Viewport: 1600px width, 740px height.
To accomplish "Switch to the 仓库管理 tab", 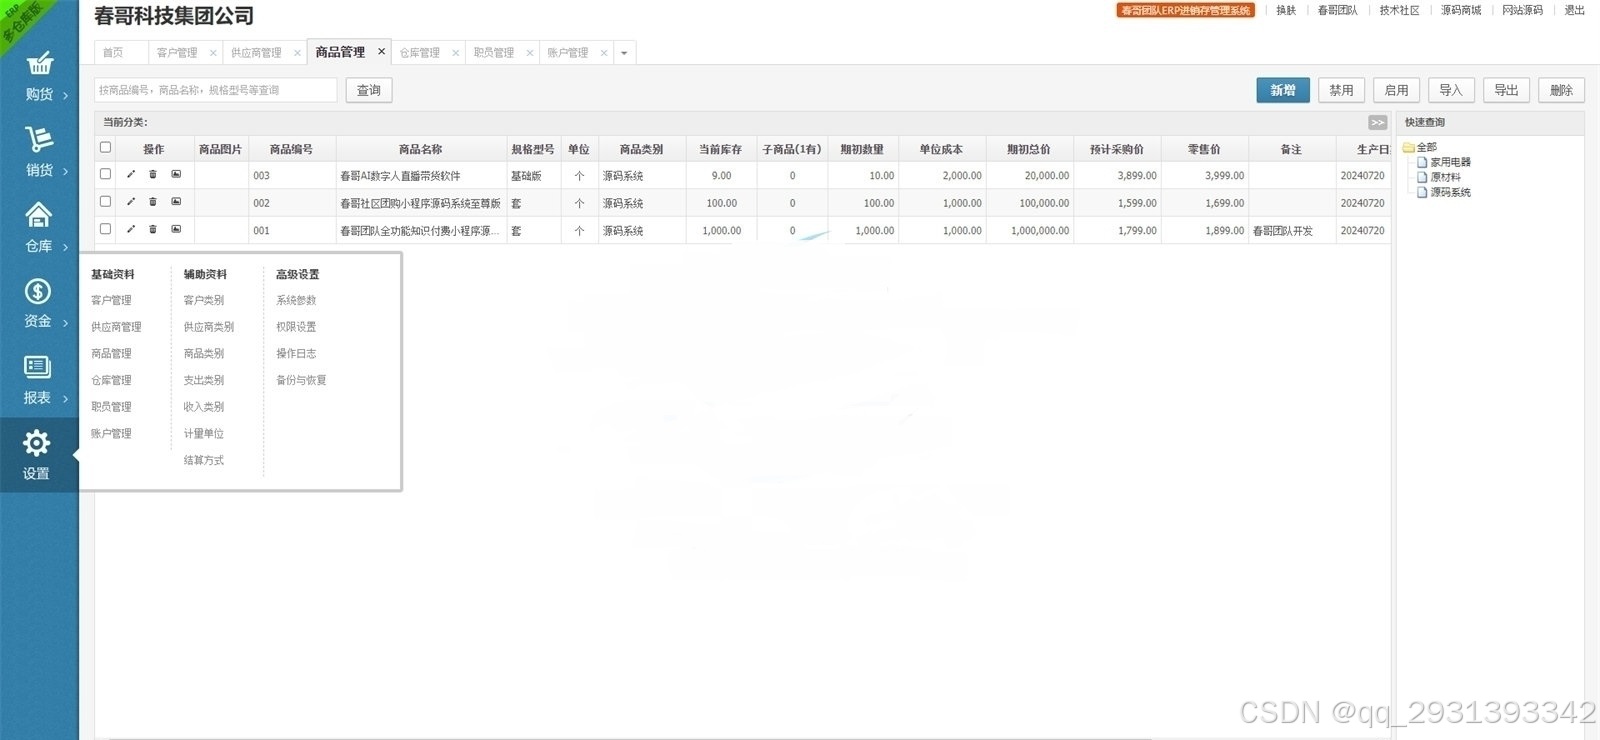I will 420,53.
